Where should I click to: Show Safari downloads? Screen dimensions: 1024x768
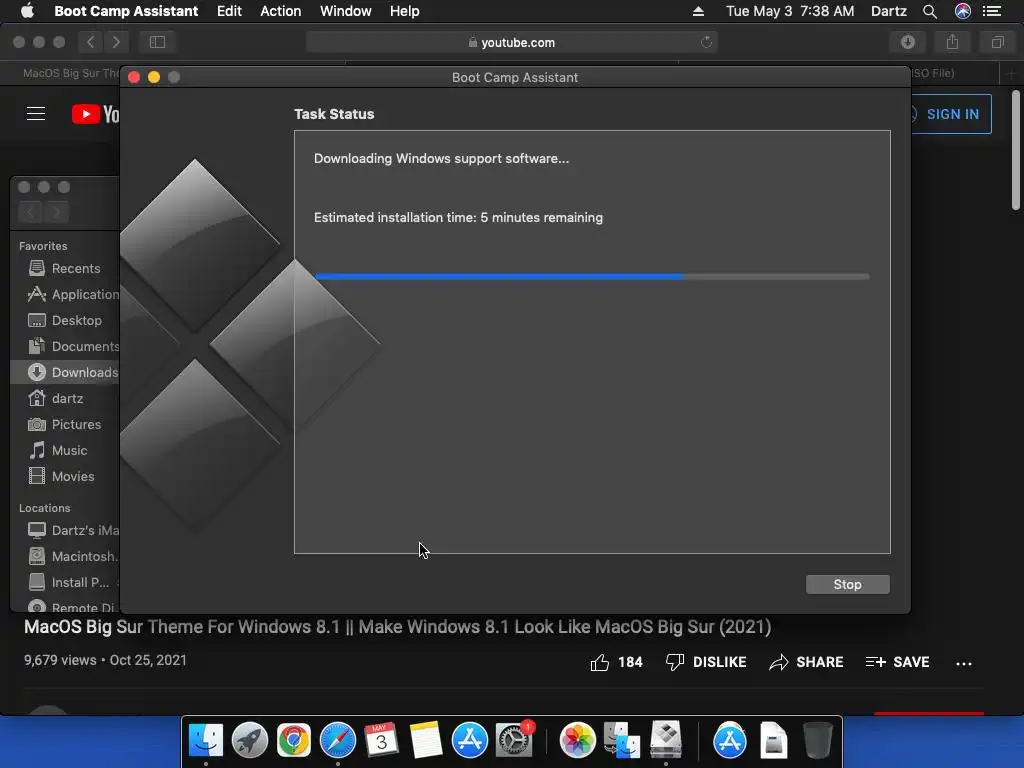pyautogui.click(x=908, y=42)
